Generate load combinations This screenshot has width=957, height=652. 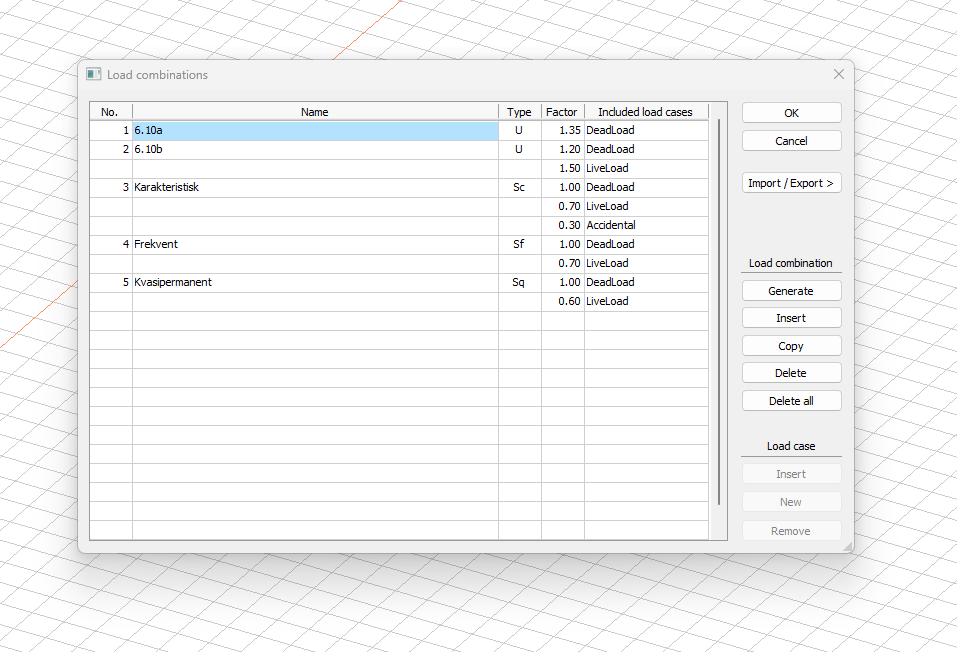tap(791, 291)
